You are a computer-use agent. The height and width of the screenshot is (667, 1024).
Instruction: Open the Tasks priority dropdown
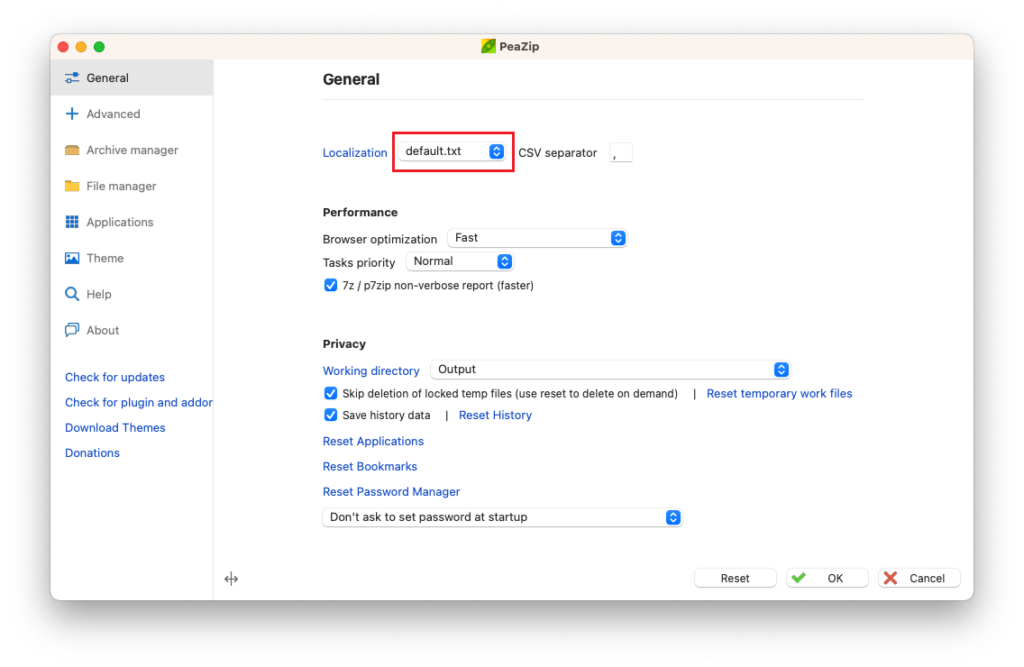tap(460, 261)
